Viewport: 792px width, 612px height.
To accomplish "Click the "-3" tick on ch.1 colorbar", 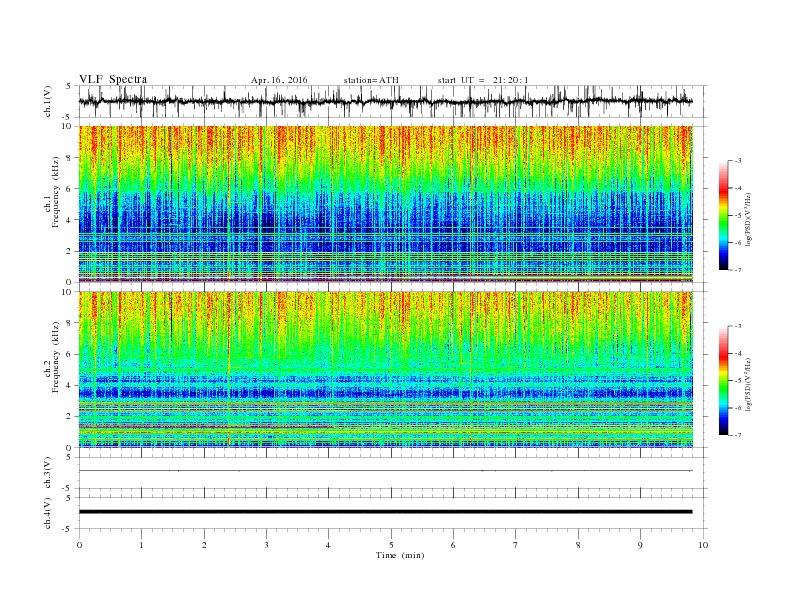I will pos(738,161).
